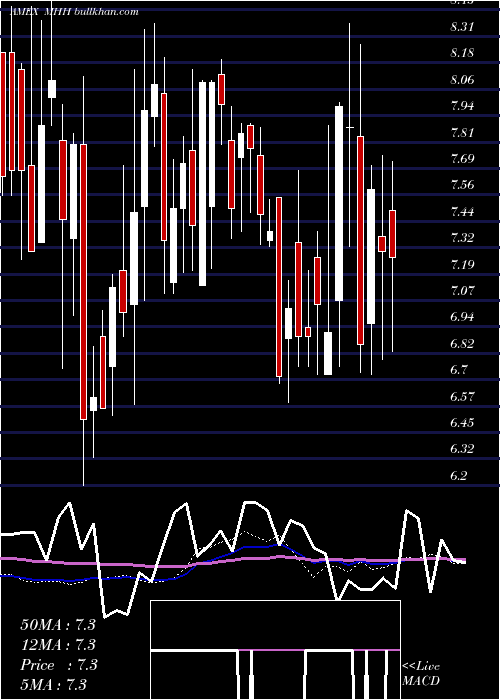Click the last red candlestick on the right
The width and height of the screenshot is (500, 700).
coord(392,234)
